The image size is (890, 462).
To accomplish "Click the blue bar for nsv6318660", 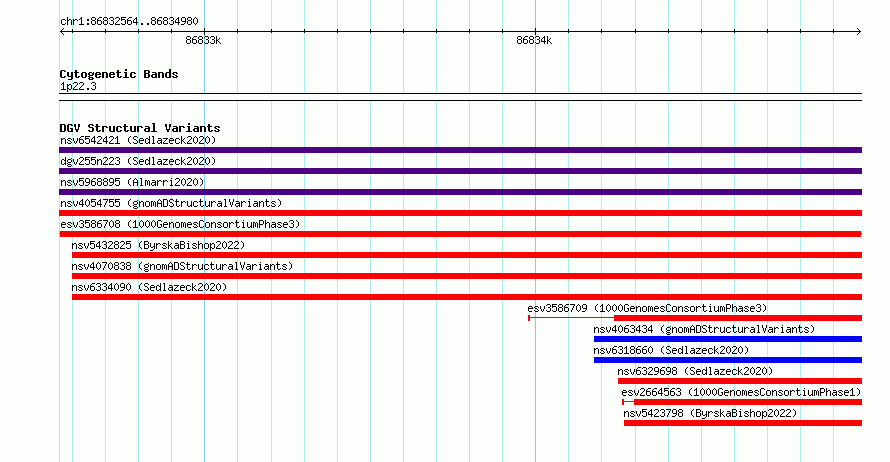I will (x=728, y=360).
